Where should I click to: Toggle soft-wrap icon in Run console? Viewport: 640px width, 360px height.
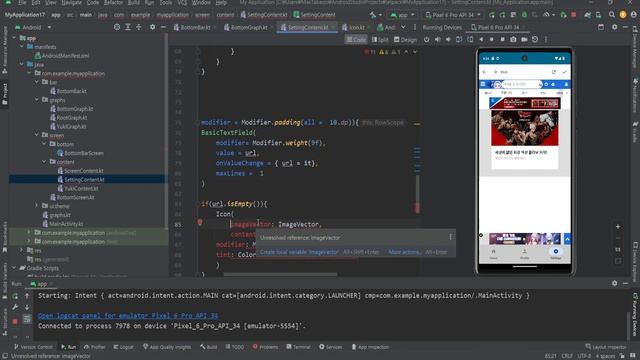point(27,319)
